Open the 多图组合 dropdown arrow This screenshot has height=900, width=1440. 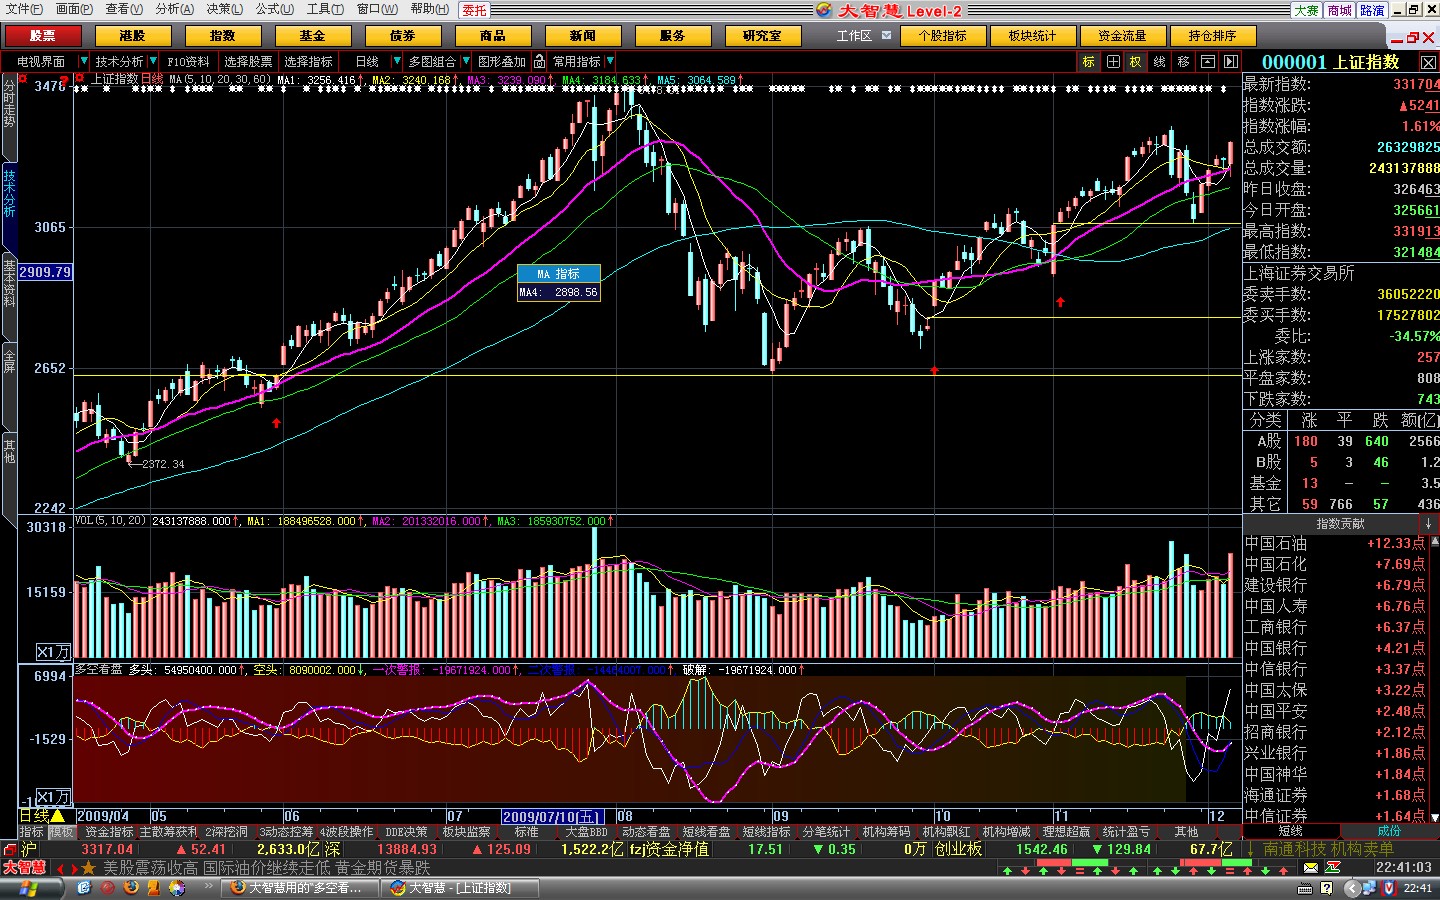coord(465,62)
